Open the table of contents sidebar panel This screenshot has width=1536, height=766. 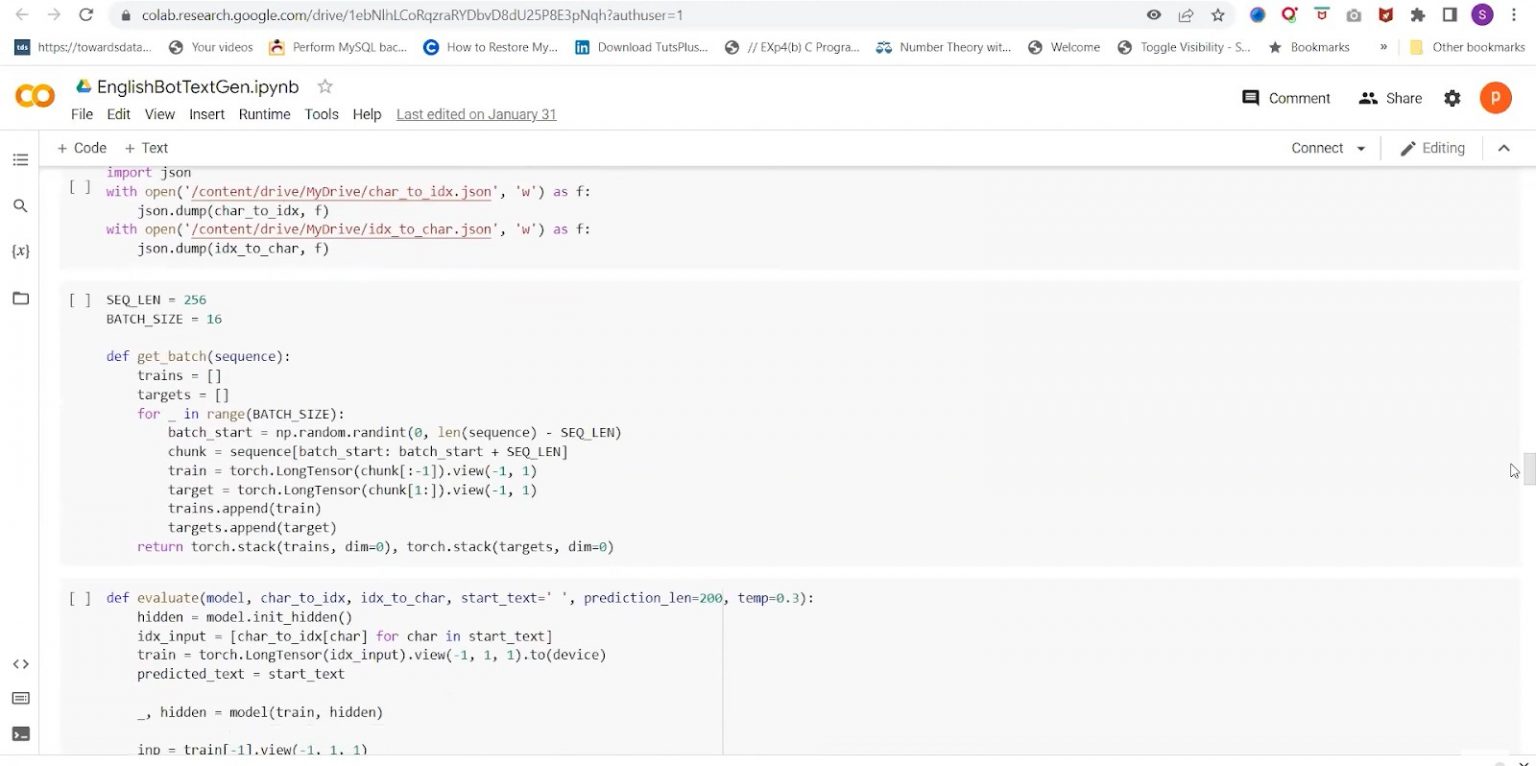pos(20,159)
